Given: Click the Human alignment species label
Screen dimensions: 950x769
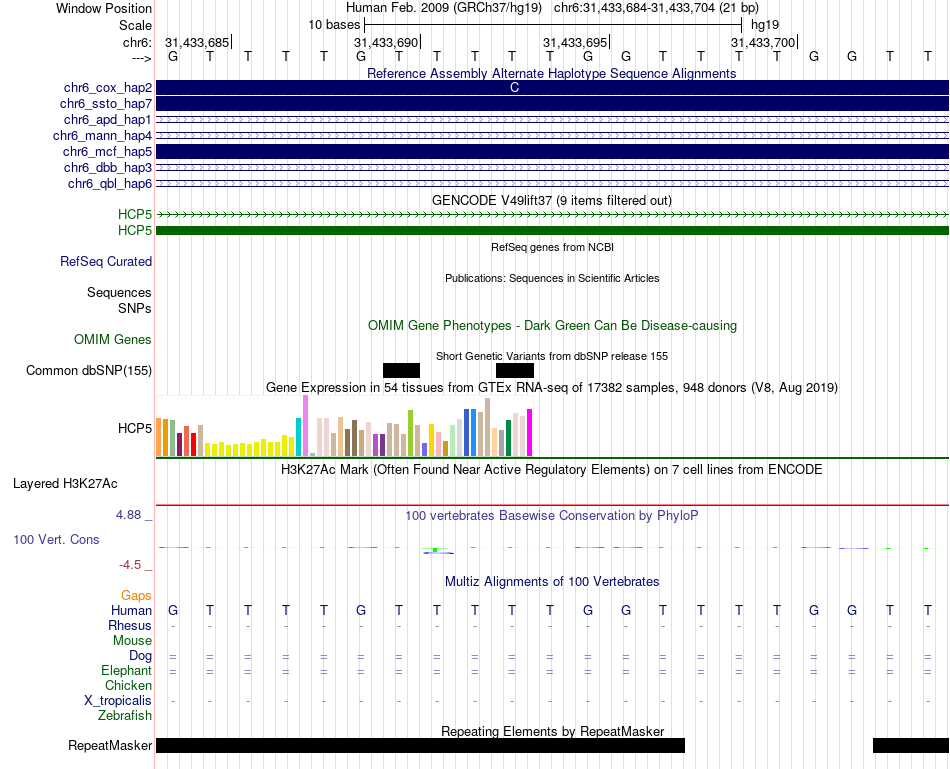Looking at the screenshot, I should pos(131,610).
